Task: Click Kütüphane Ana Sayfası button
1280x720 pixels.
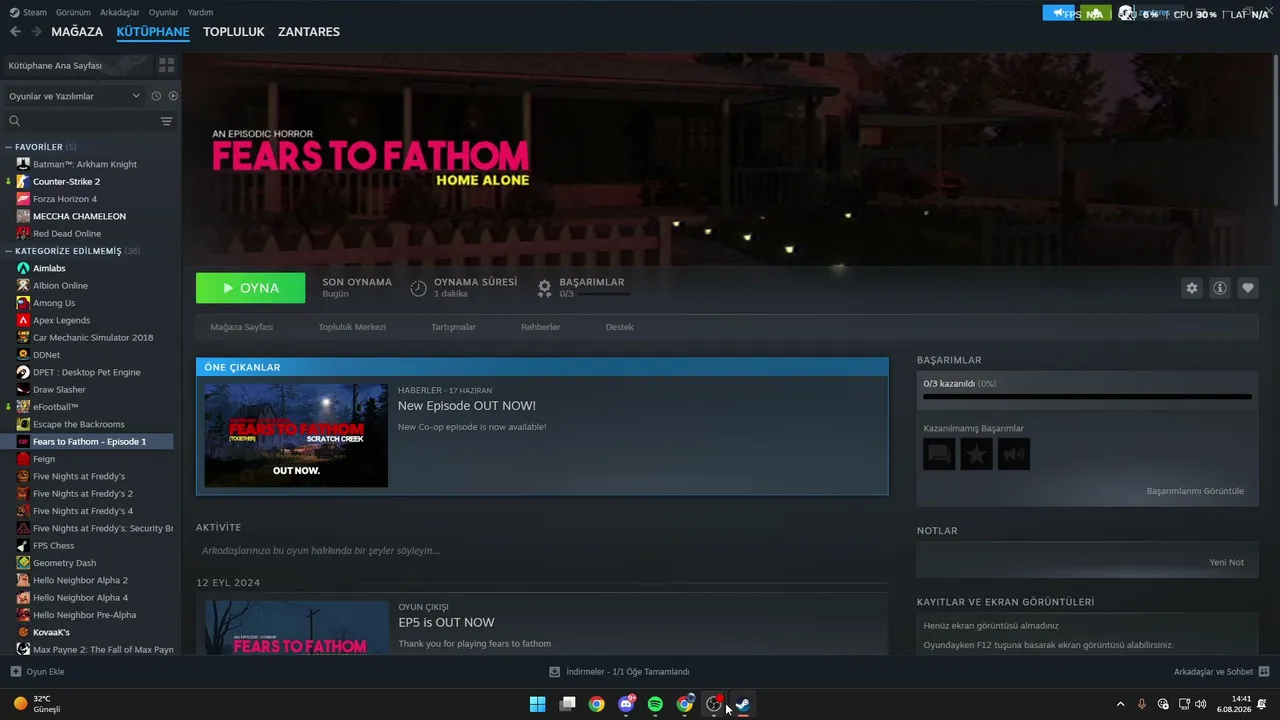Action: [77, 65]
